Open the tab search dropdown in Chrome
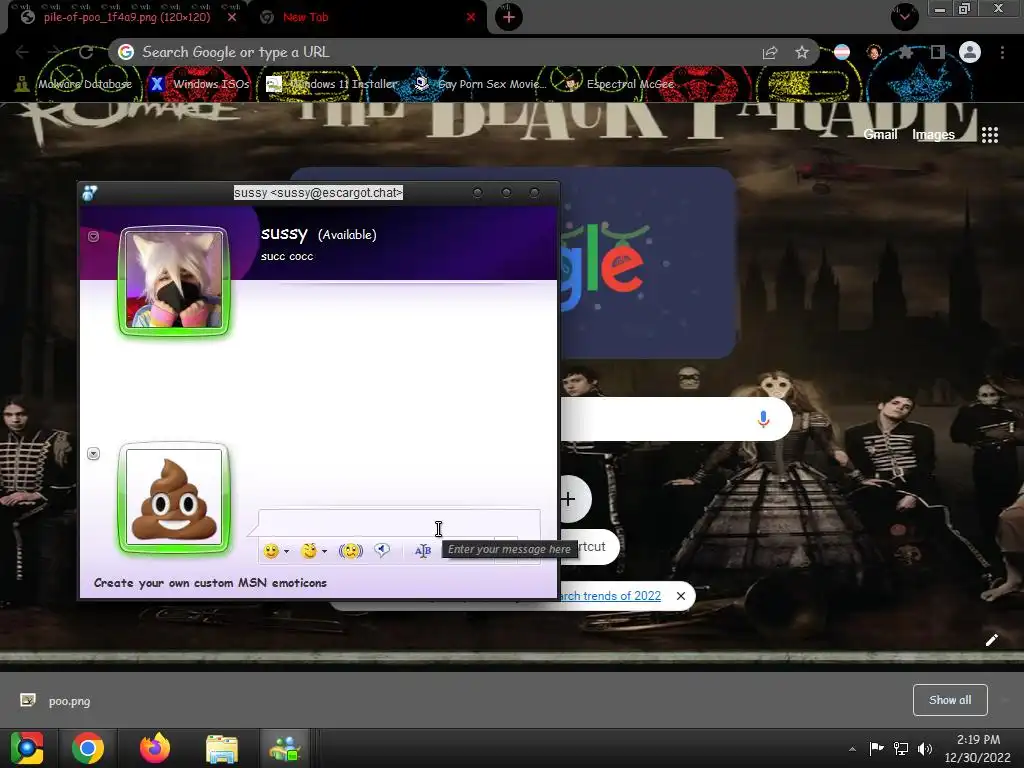This screenshot has width=1024, height=768. (x=904, y=16)
